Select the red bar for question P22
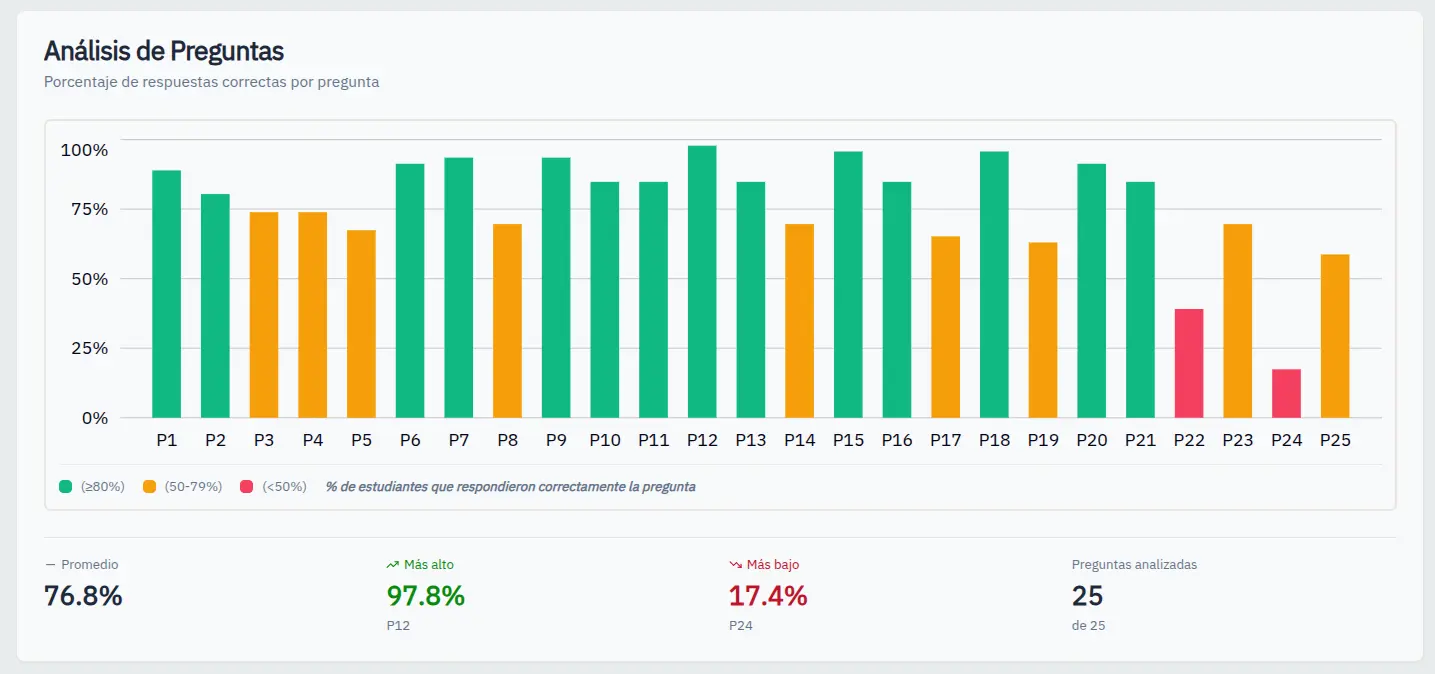This screenshot has width=1435, height=674. click(x=1189, y=363)
